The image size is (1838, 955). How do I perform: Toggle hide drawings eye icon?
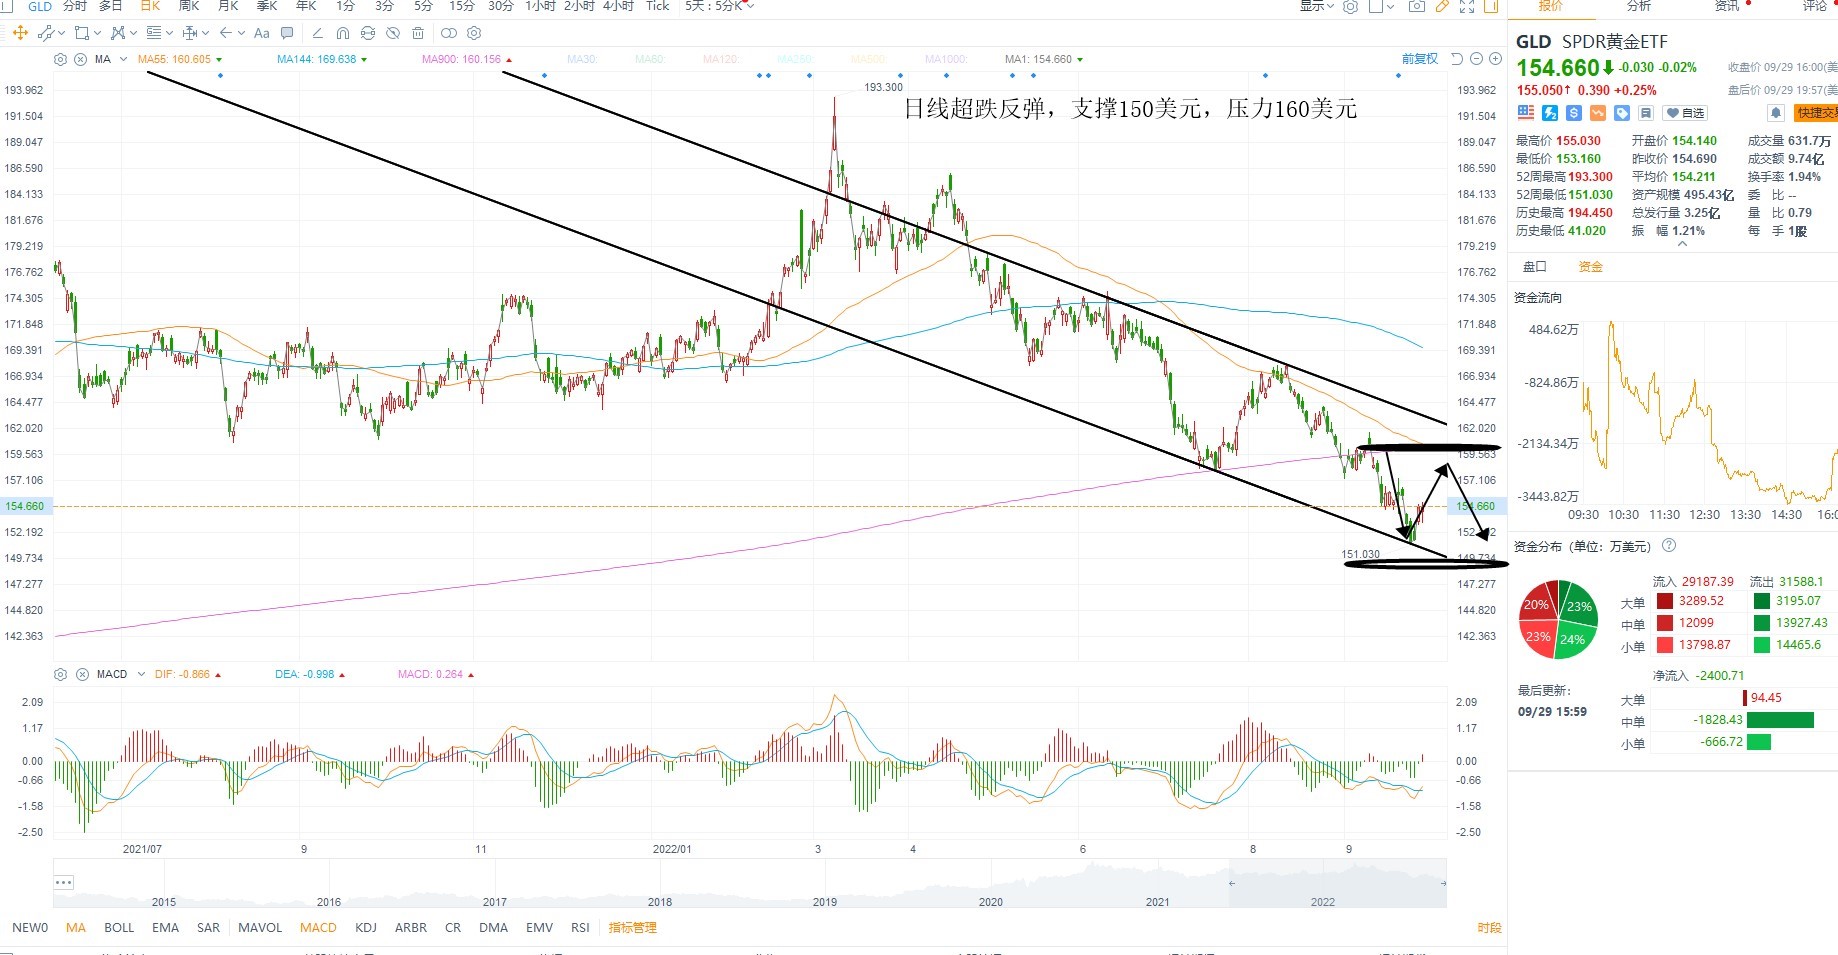click(x=393, y=33)
